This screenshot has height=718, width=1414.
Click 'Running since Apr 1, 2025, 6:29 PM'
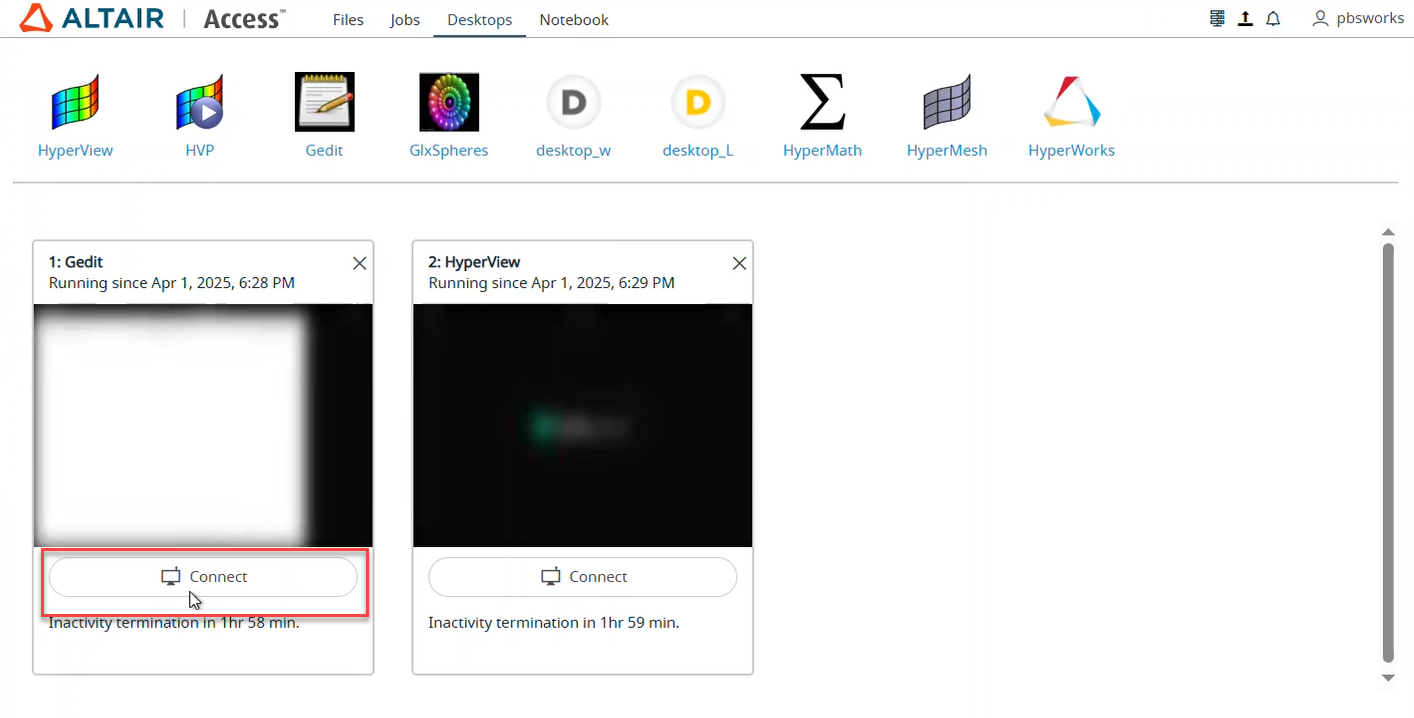[552, 283]
